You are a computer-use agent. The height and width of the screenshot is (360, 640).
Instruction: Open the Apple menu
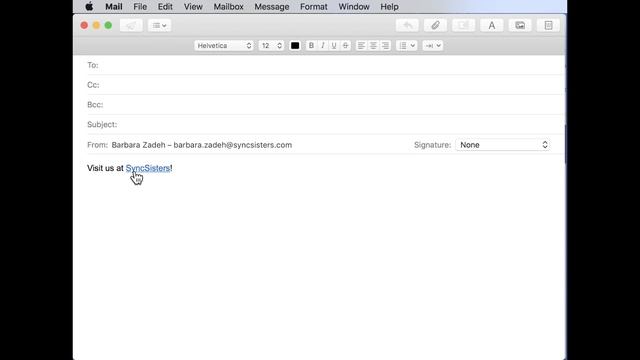point(89,7)
